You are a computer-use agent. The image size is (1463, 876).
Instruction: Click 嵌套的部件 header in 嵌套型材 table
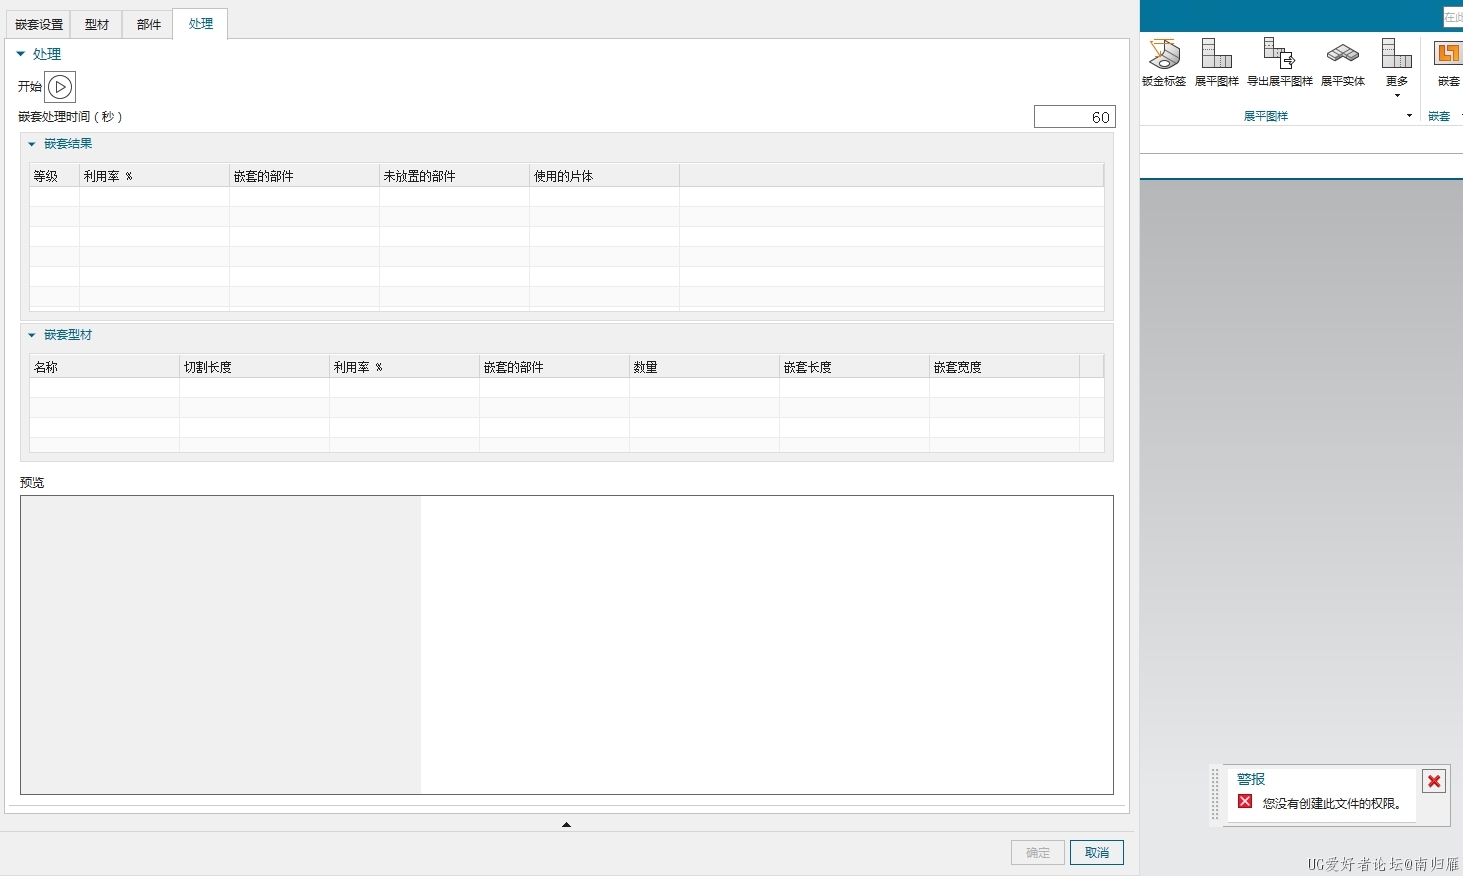pyautogui.click(x=554, y=367)
